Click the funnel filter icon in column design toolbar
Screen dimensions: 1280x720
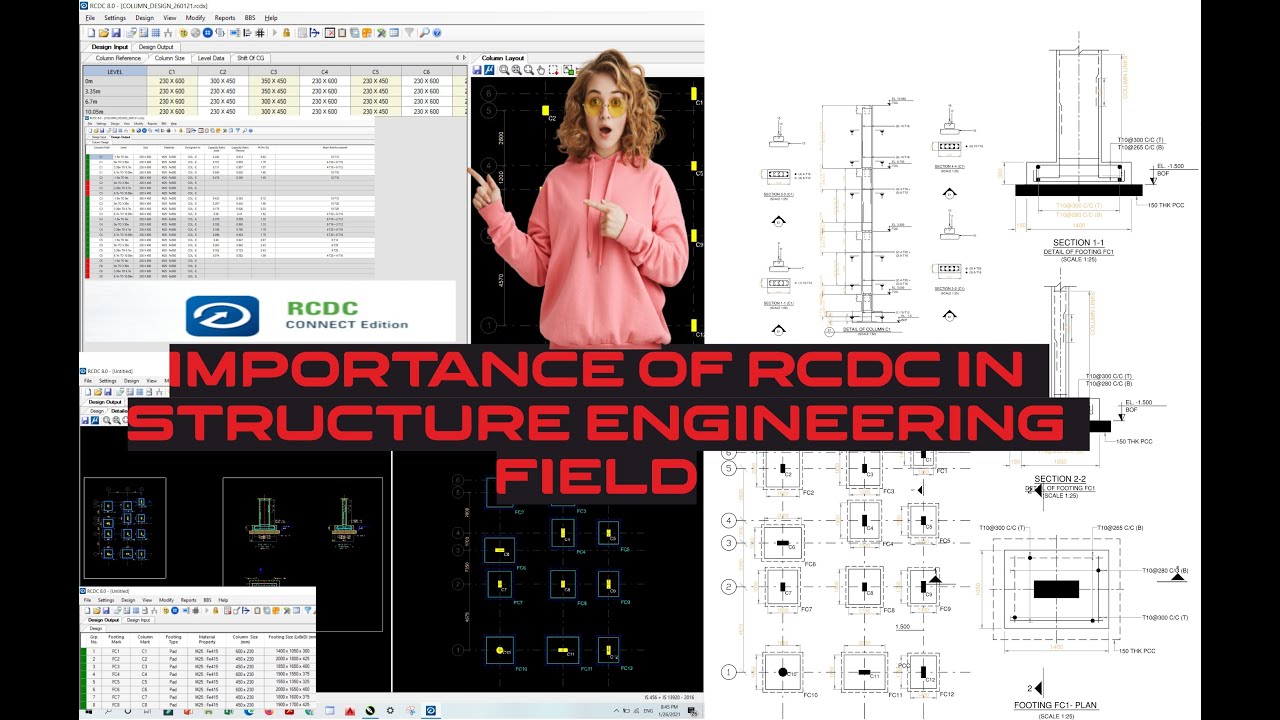(408, 33)
